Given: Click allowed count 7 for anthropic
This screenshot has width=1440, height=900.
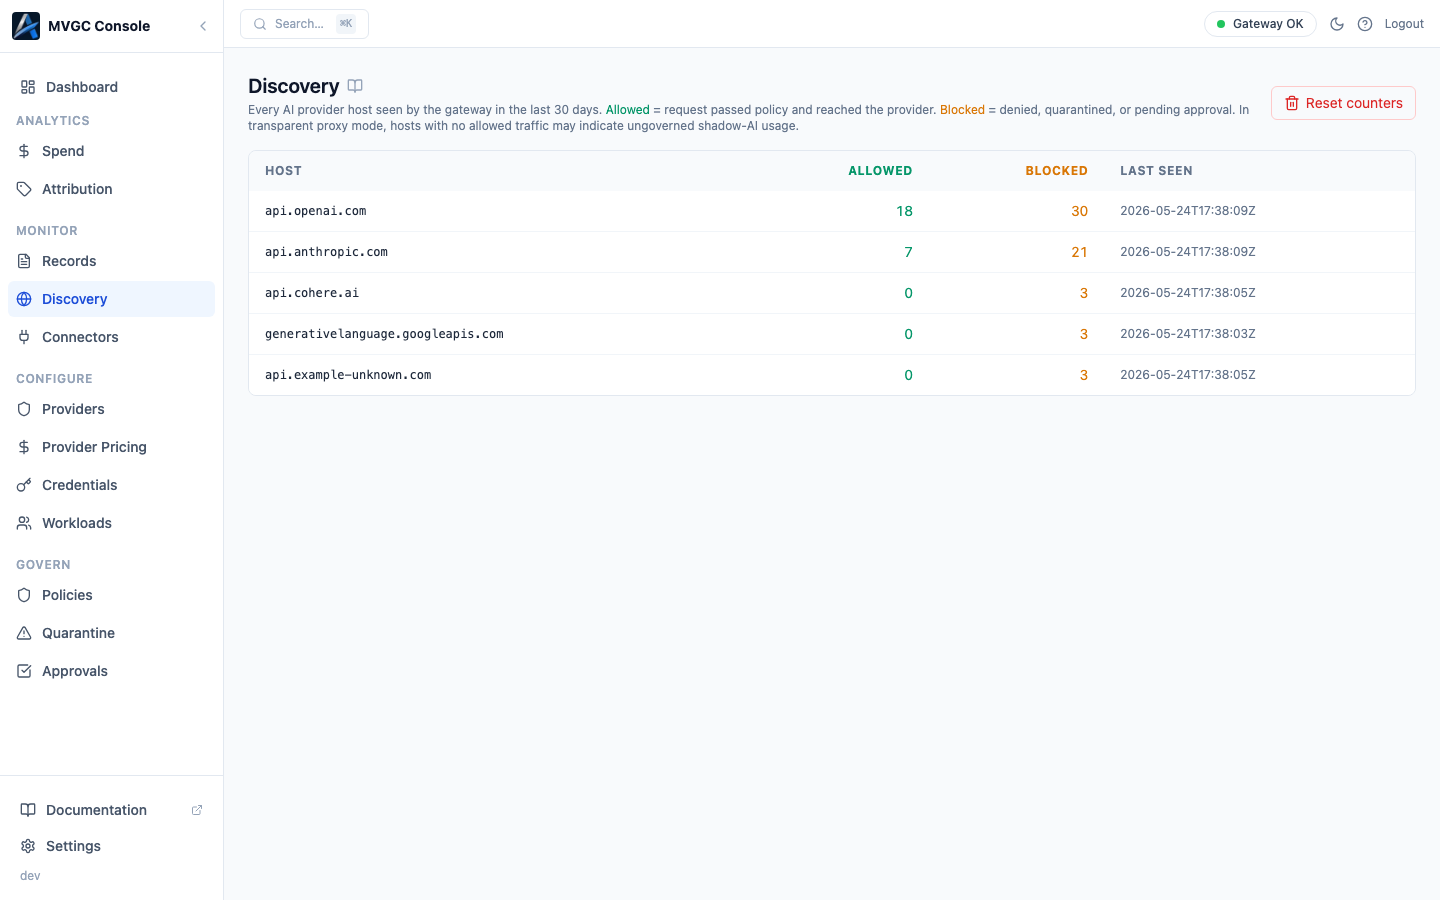Looking at the screenshot, I should [908, 252].
